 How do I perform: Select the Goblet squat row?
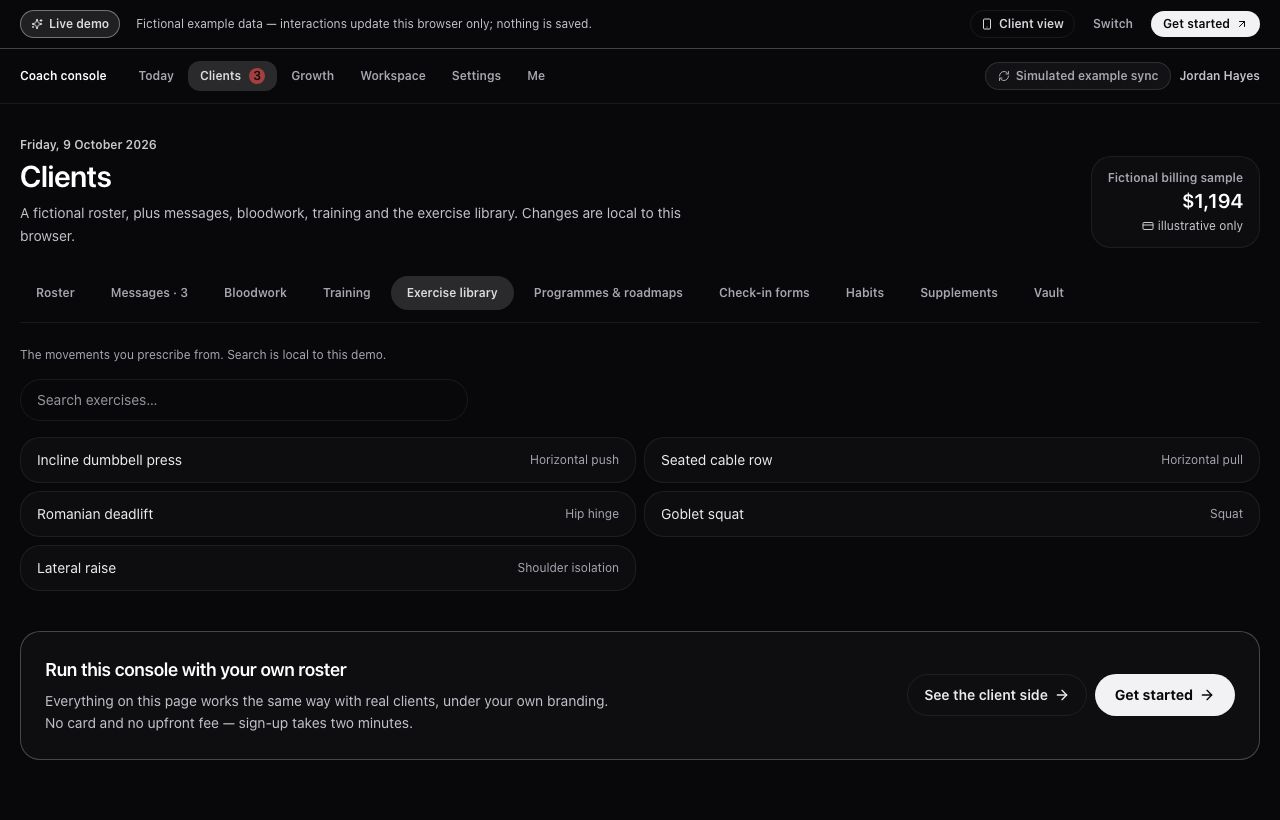[952, 514]
